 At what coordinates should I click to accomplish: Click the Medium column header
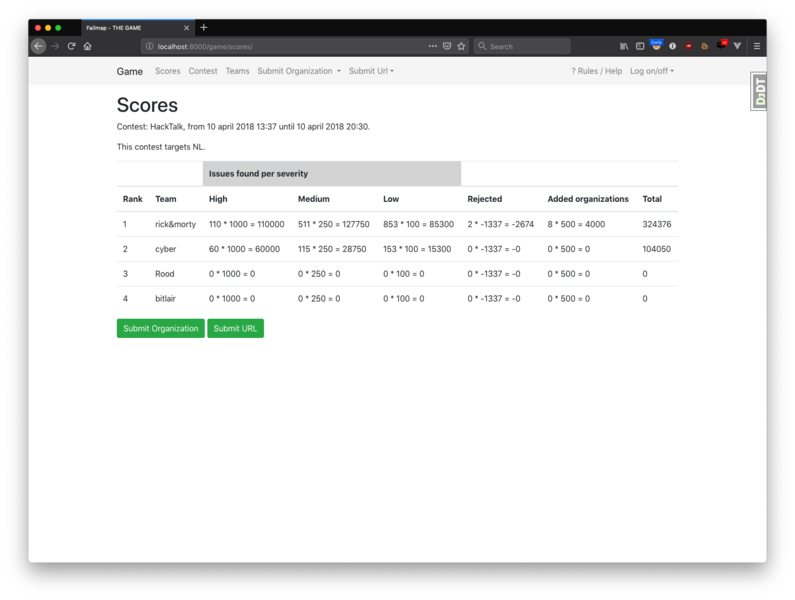314,199
